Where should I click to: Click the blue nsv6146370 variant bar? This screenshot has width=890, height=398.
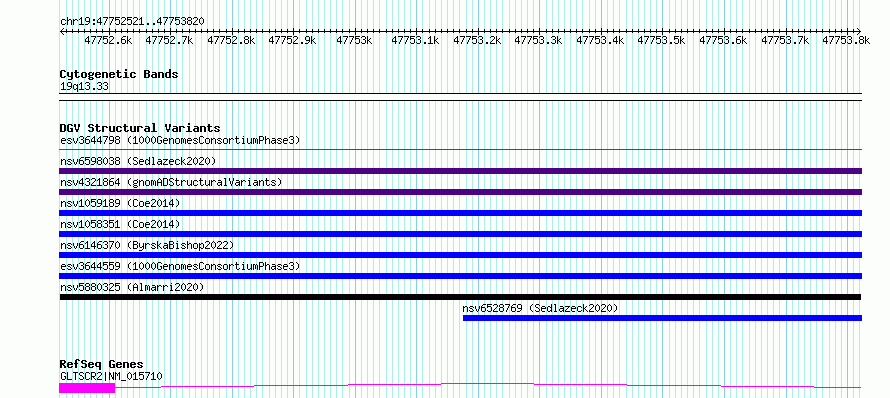click(x=460, y=255)
